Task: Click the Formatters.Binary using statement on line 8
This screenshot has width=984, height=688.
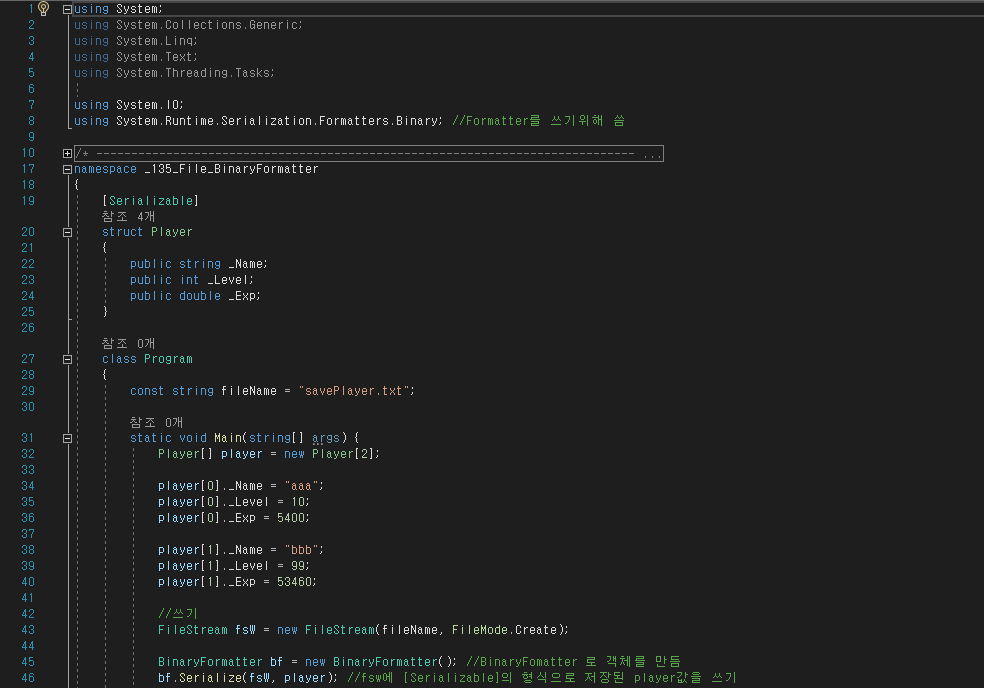Action: tap(258, 121)
